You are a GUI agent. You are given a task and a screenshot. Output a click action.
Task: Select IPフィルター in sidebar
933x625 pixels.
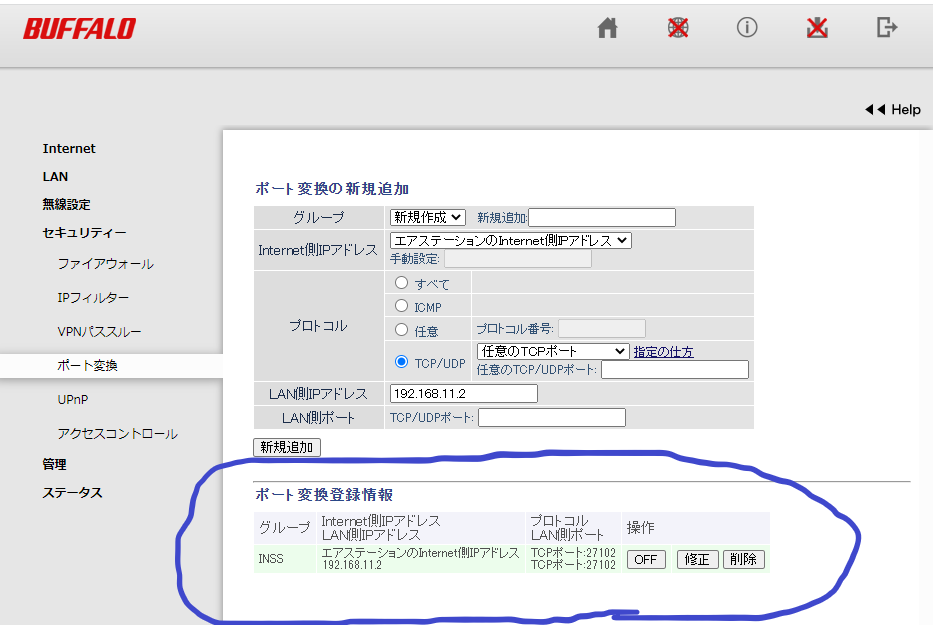pyautogui.click(x=93, y=298)
